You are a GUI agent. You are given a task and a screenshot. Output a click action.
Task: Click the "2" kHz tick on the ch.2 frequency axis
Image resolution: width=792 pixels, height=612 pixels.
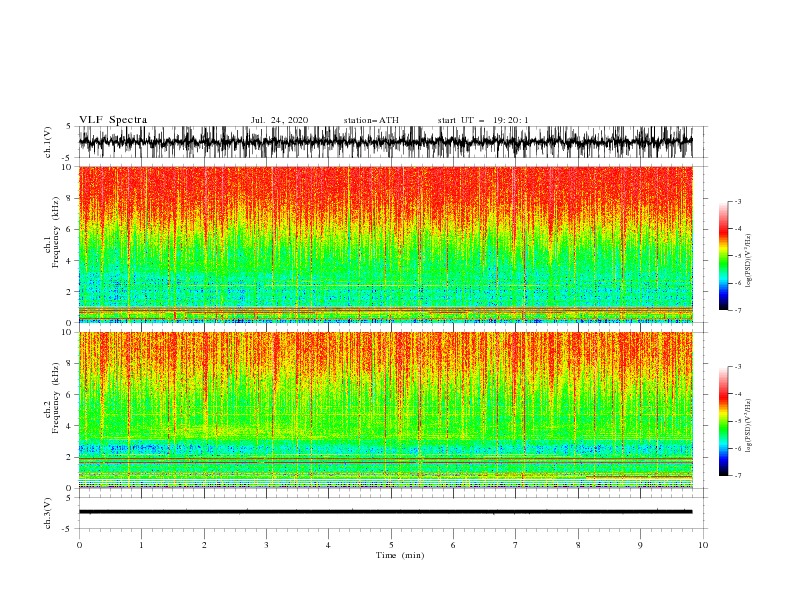[70, 457]
